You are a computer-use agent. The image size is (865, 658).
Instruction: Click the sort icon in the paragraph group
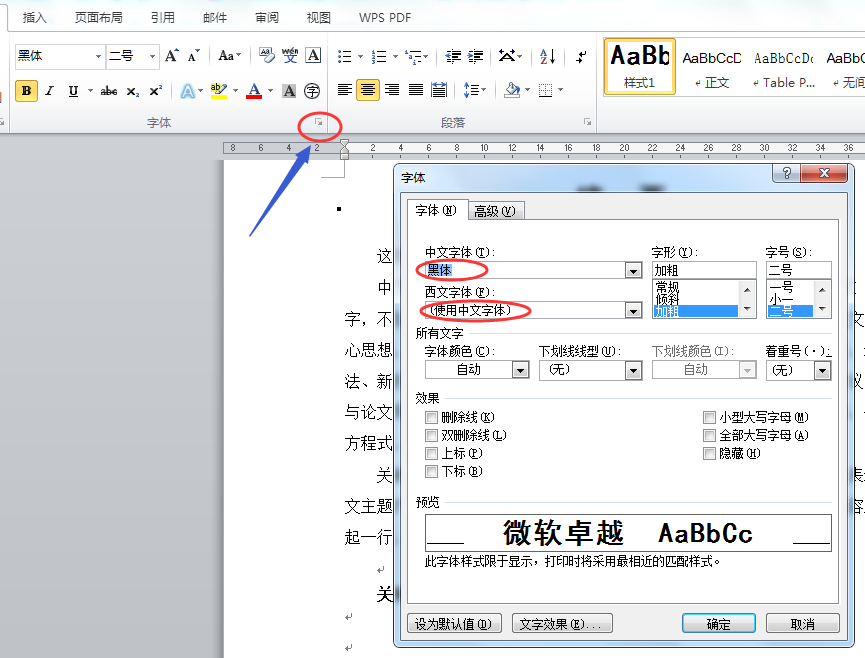[x=547, y=57]
